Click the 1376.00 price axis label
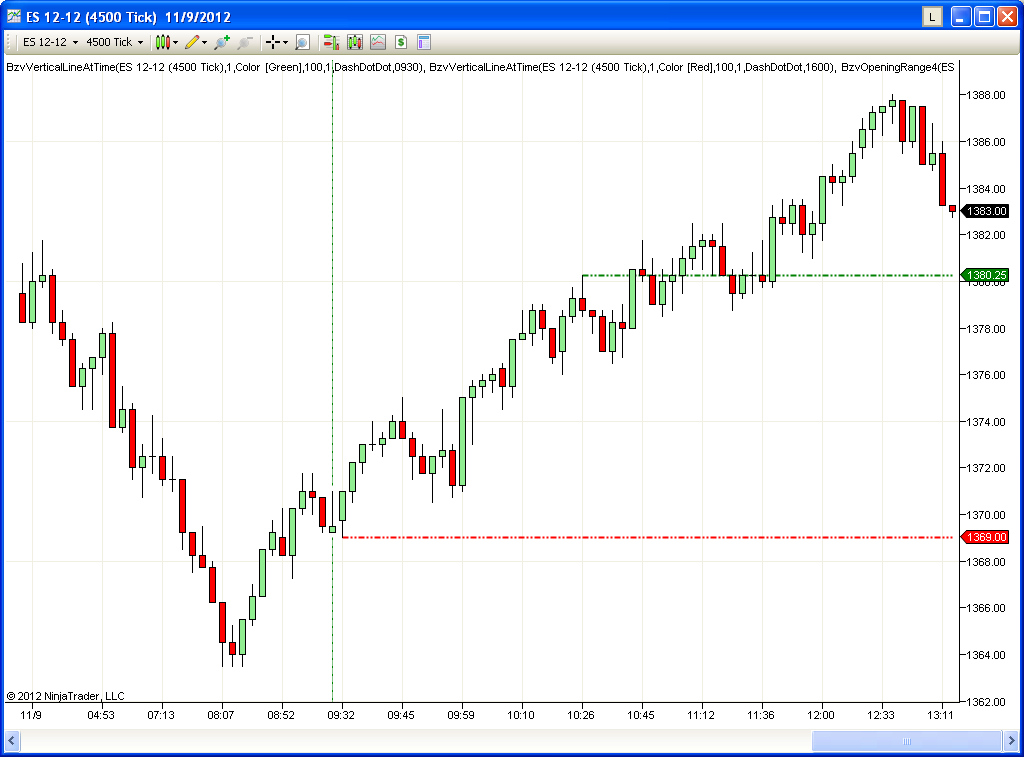The image size is (1024, 757). (985, 376)
